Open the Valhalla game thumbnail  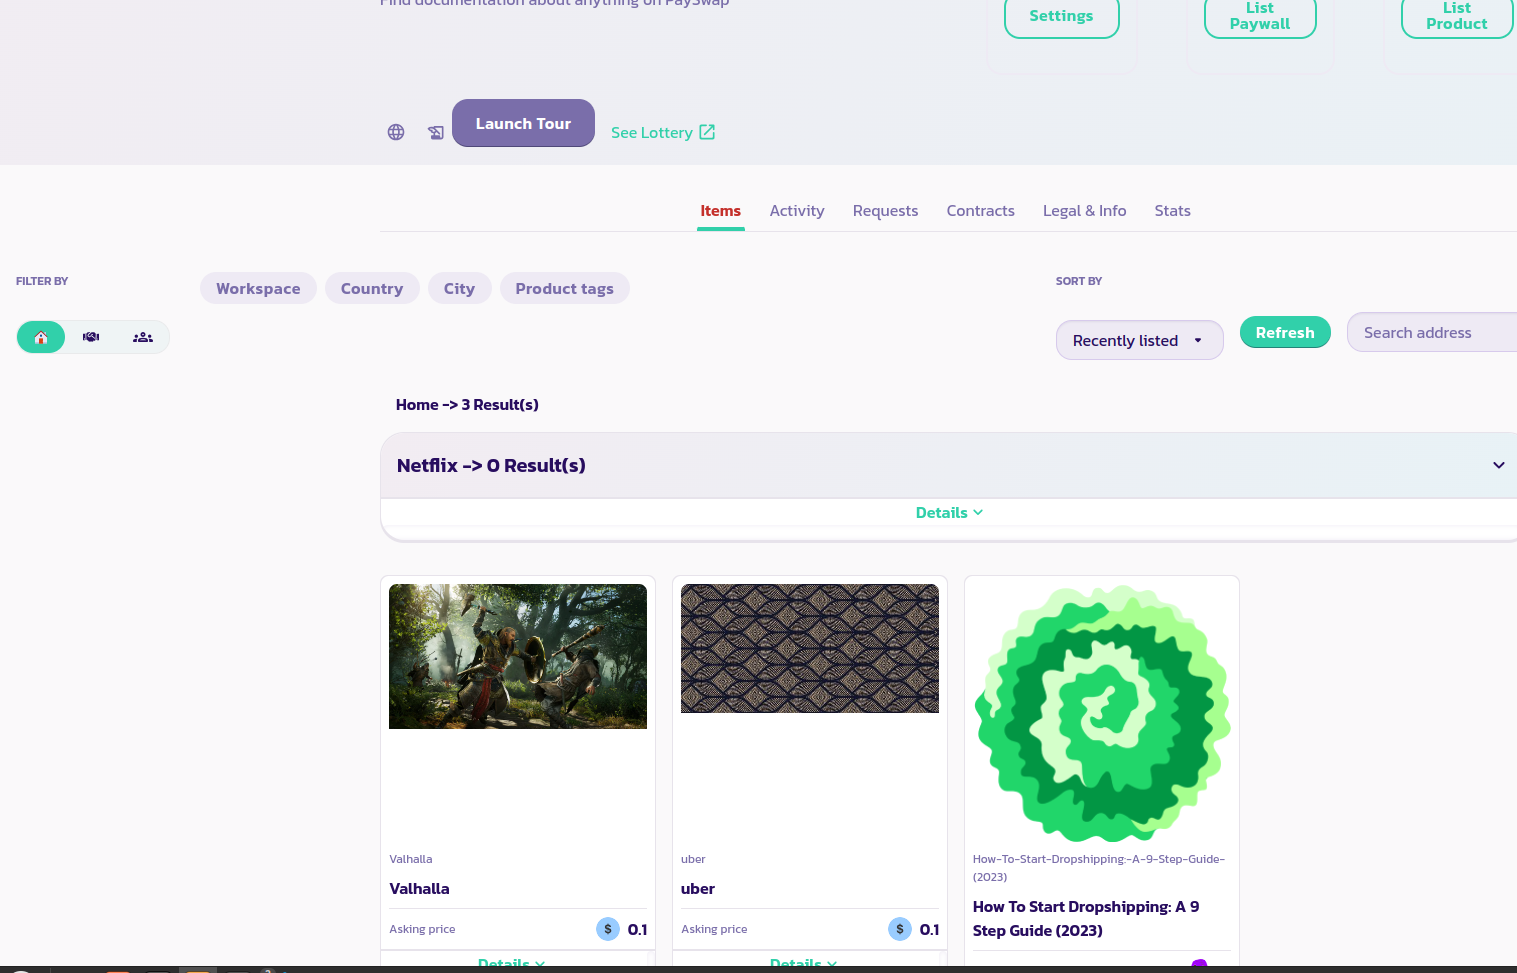click(x=517, y=656)
